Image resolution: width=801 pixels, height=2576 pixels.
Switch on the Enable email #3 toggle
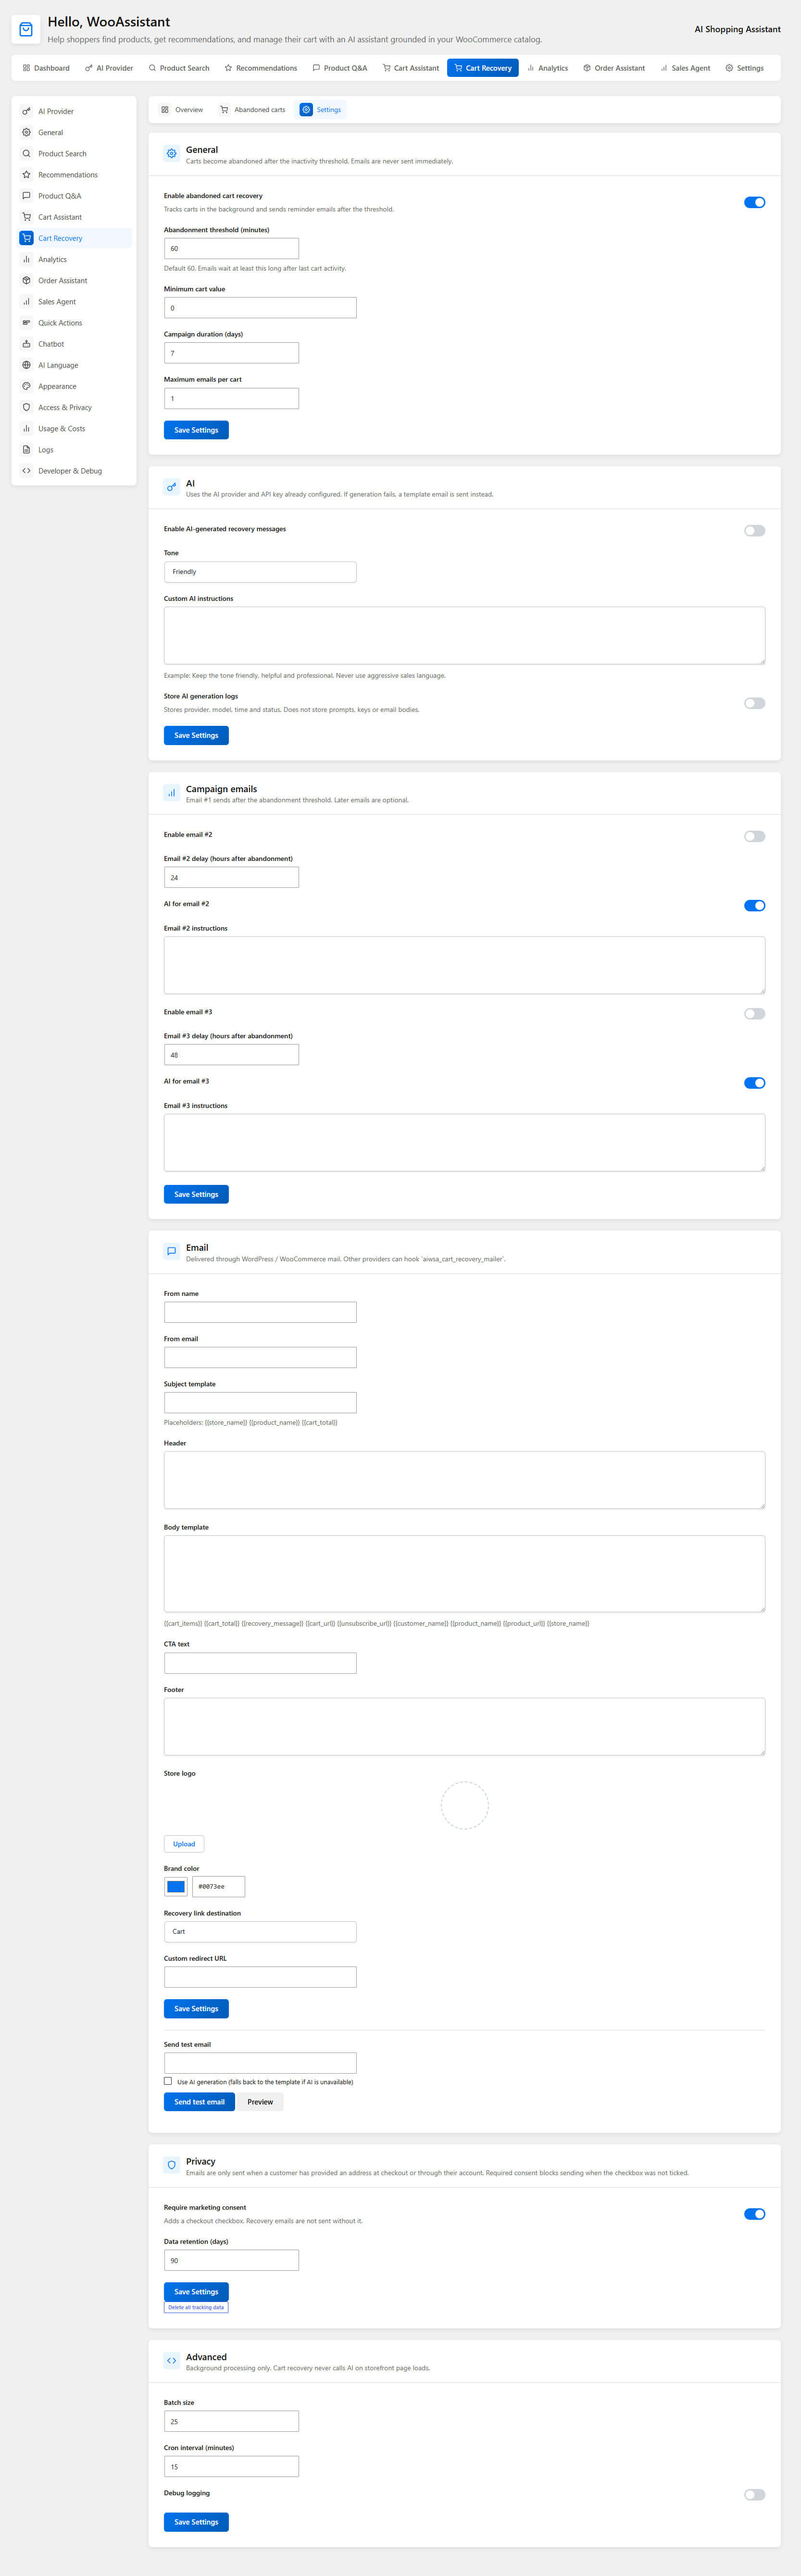point(755,1014)
